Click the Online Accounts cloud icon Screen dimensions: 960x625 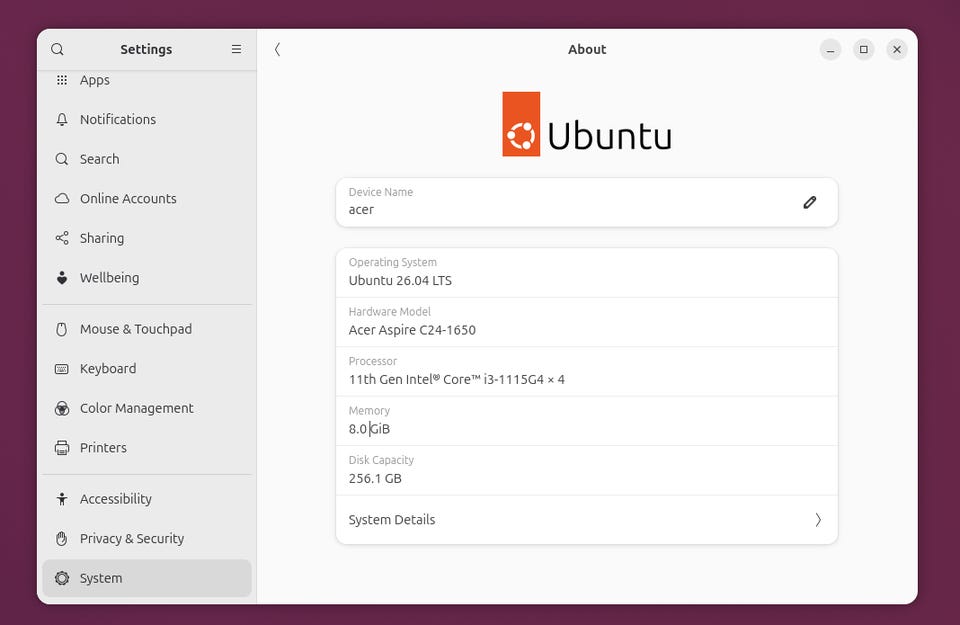62,198
